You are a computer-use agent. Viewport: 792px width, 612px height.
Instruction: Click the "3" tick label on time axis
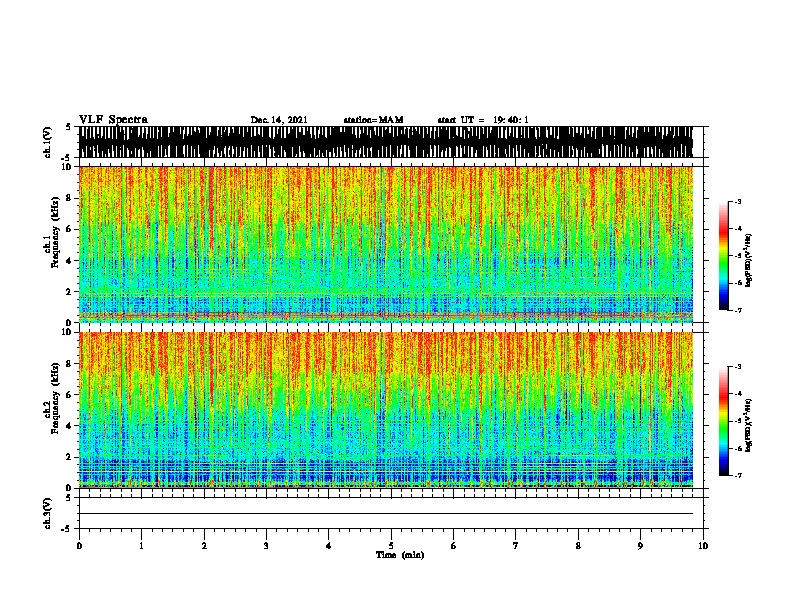(x=266, y=546)
